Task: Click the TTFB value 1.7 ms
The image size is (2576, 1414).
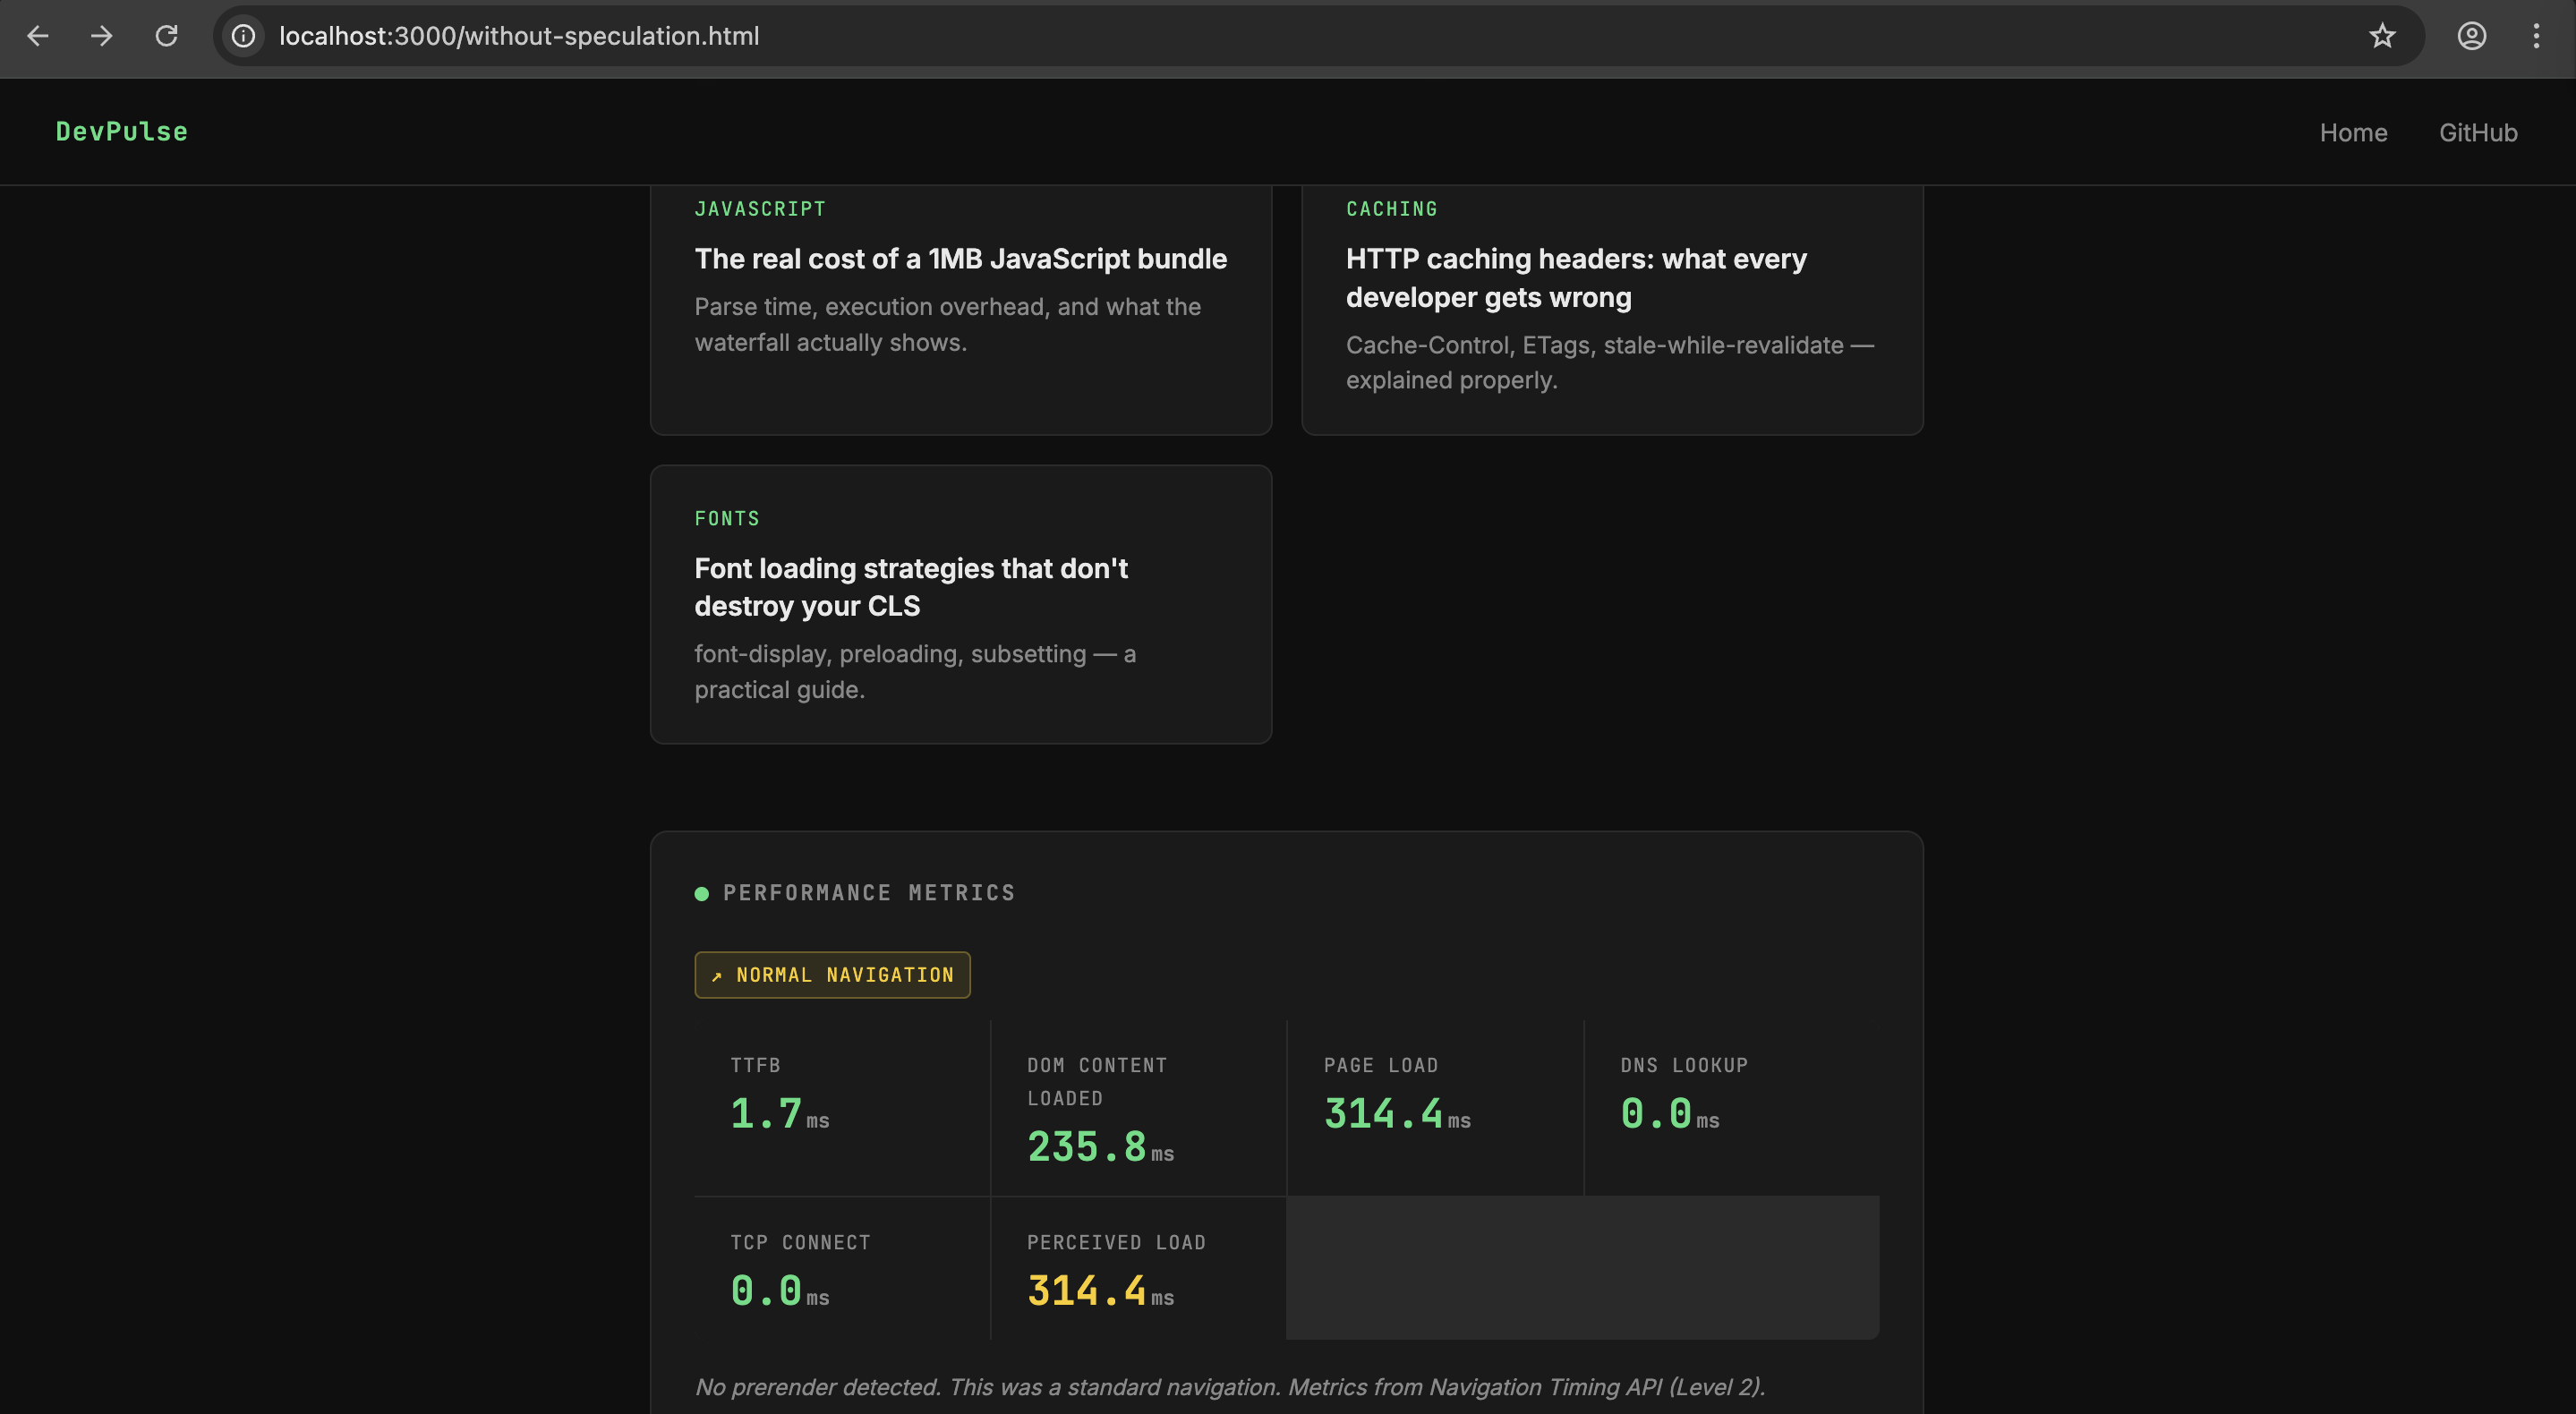Action: [780, 1114]
